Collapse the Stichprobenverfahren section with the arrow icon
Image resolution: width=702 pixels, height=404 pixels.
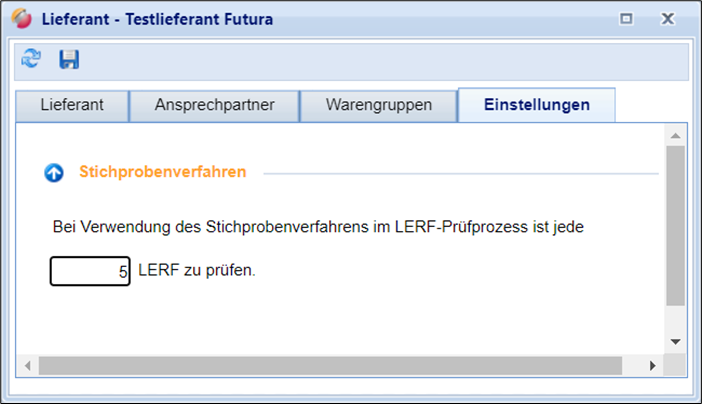(54, 173)
